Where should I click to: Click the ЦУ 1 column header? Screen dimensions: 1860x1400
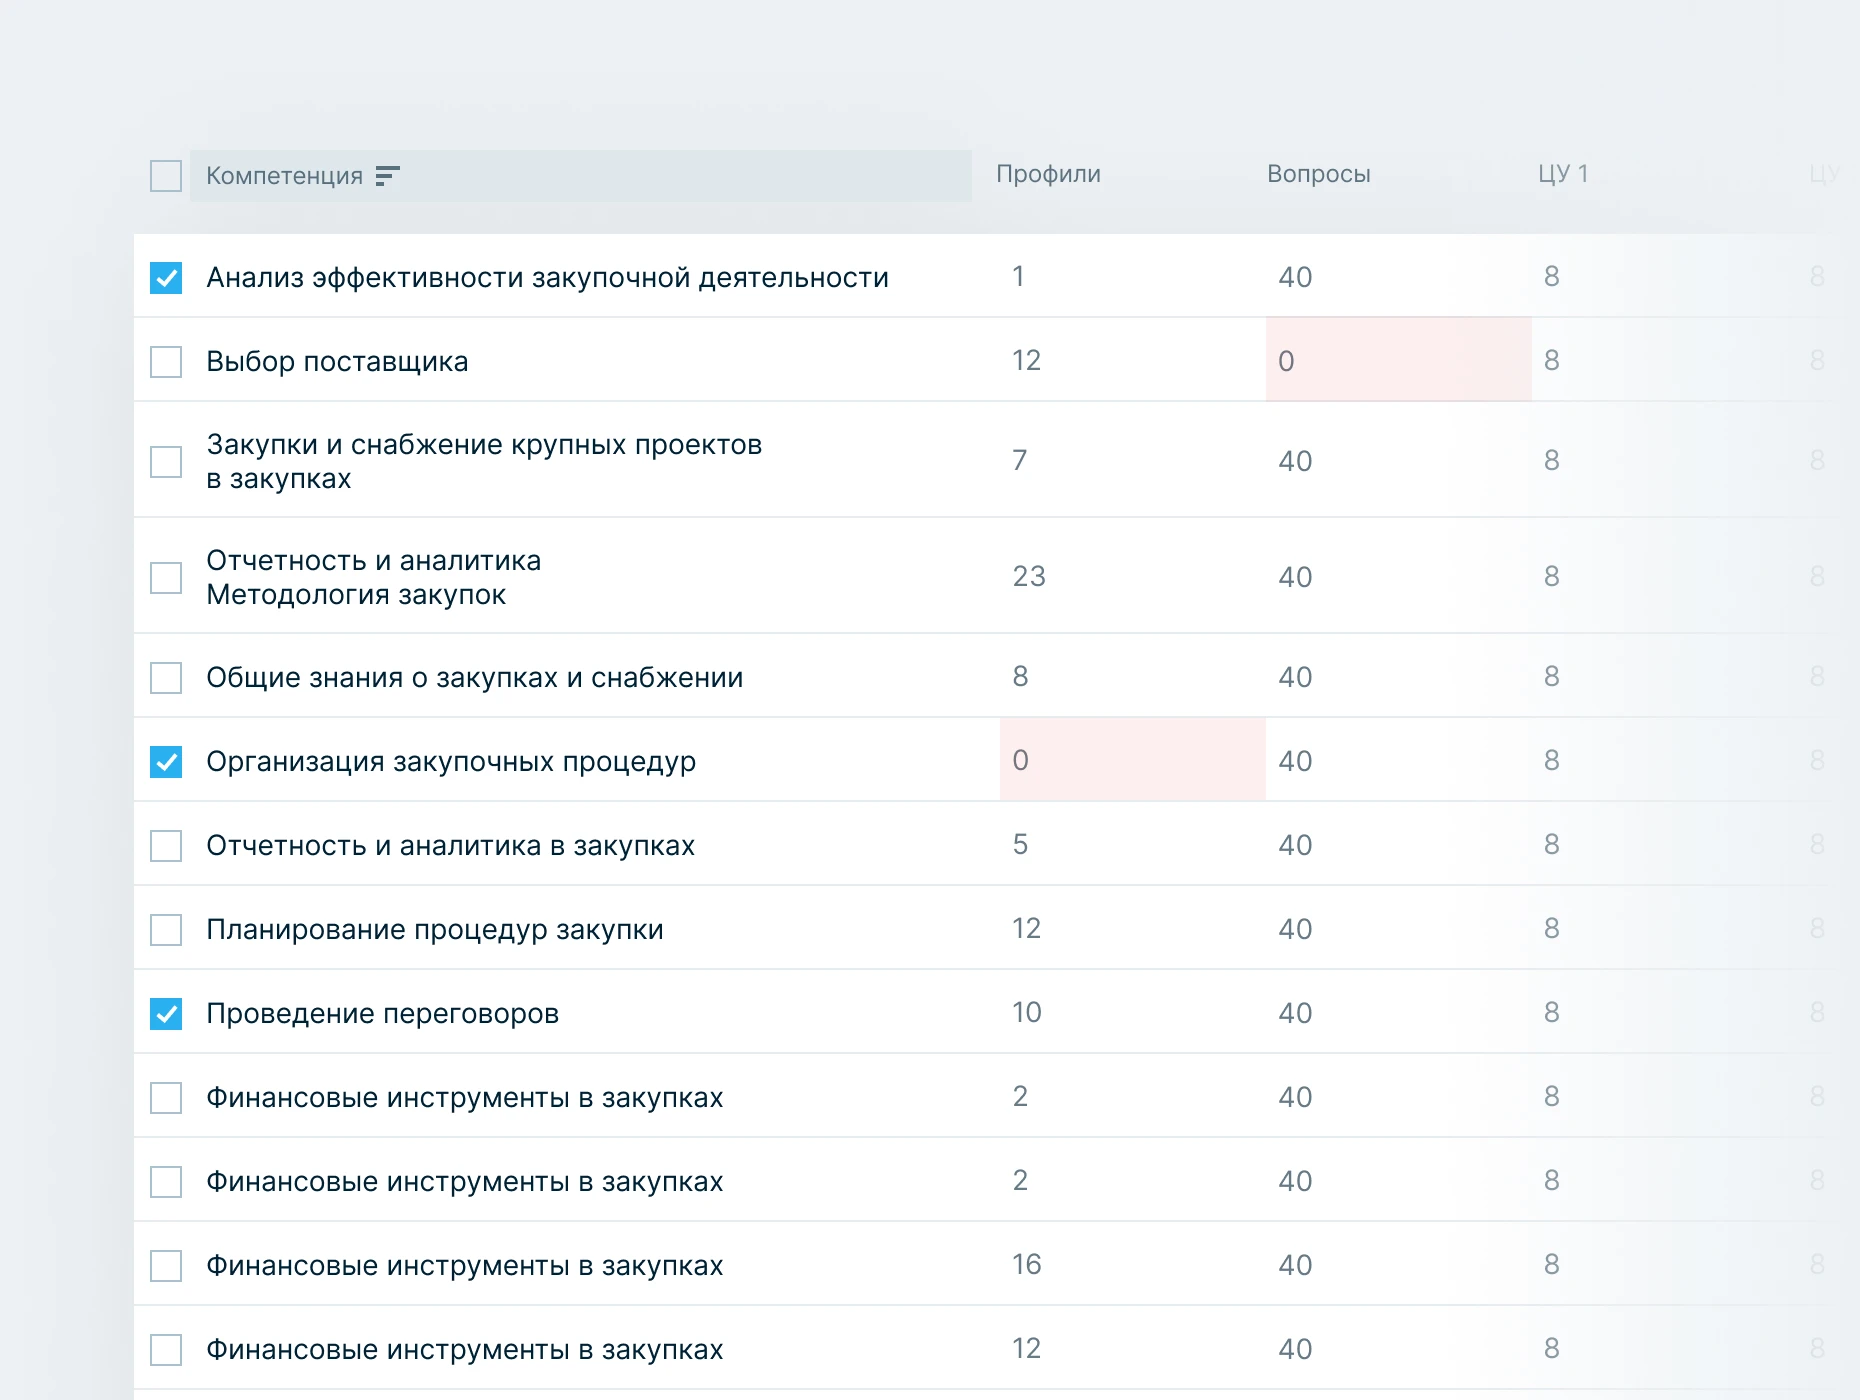(x=1563, y=174)
